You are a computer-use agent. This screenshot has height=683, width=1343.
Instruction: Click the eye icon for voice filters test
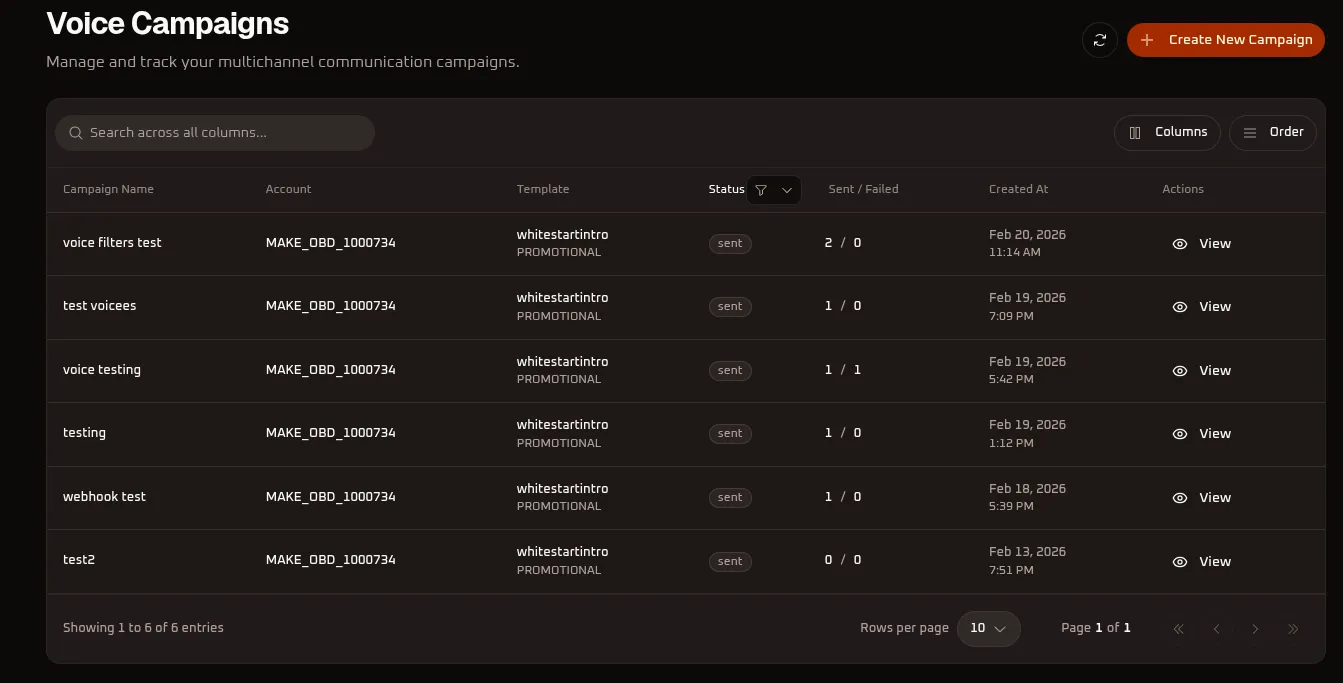1180,244
